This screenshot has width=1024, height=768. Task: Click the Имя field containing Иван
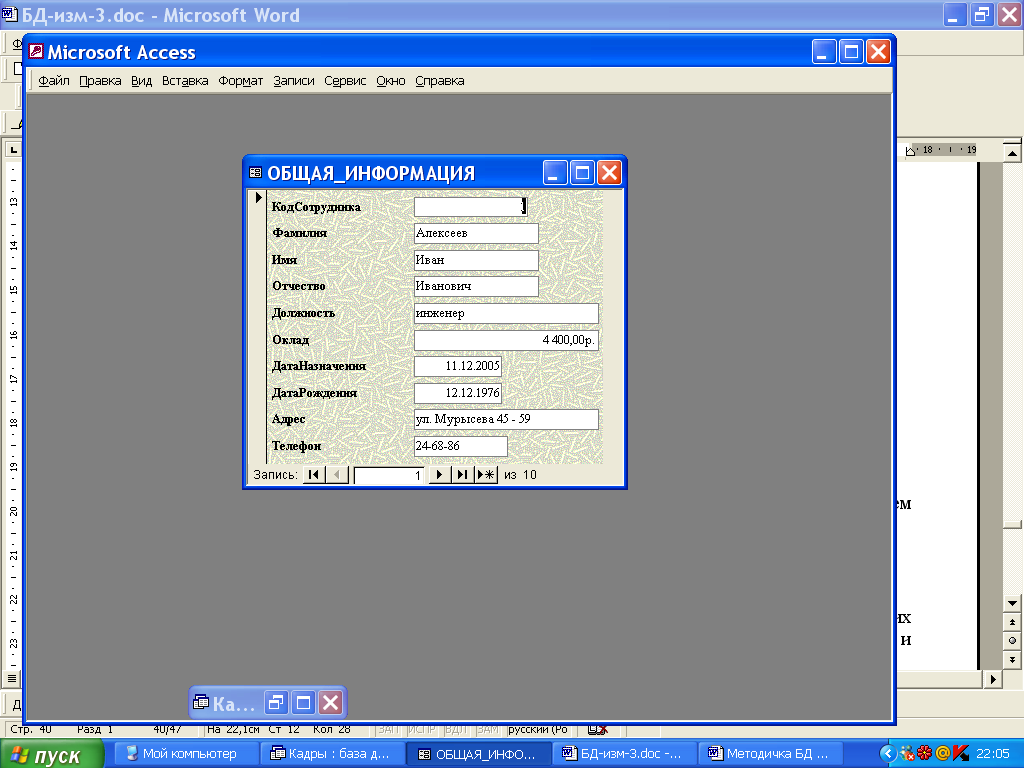476,260
